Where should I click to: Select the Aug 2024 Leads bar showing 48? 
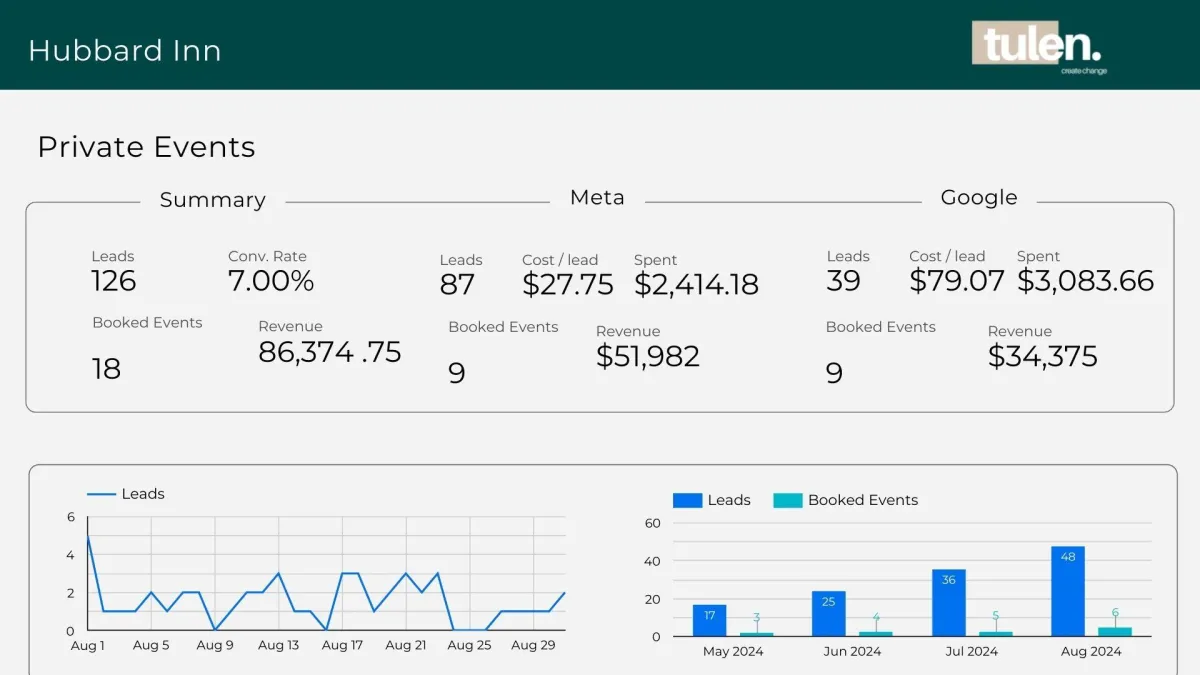[x=1068, y=591]
